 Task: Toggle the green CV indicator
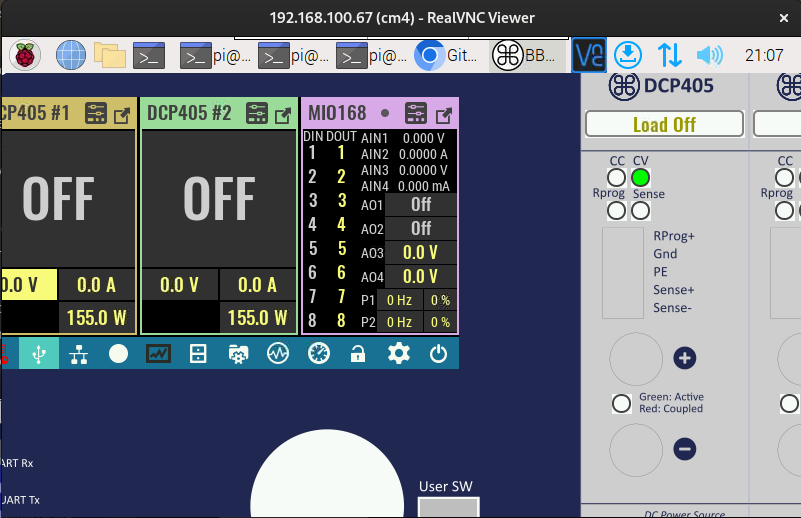pos(641,178)
